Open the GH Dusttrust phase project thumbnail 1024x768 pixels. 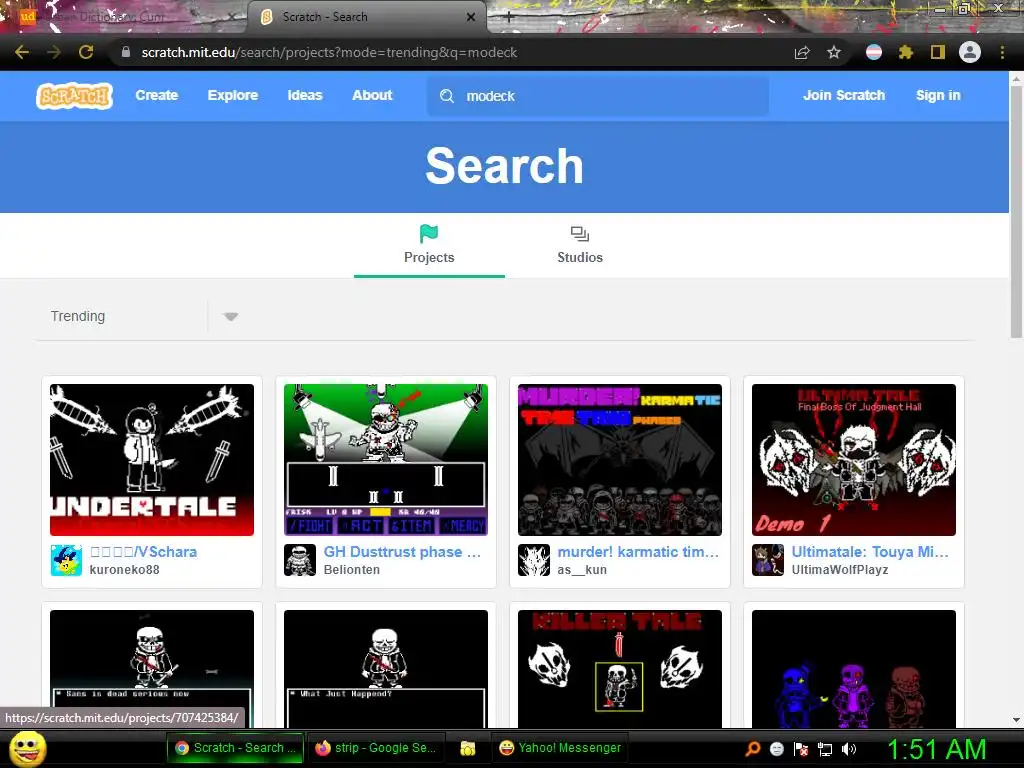point(386,460)
